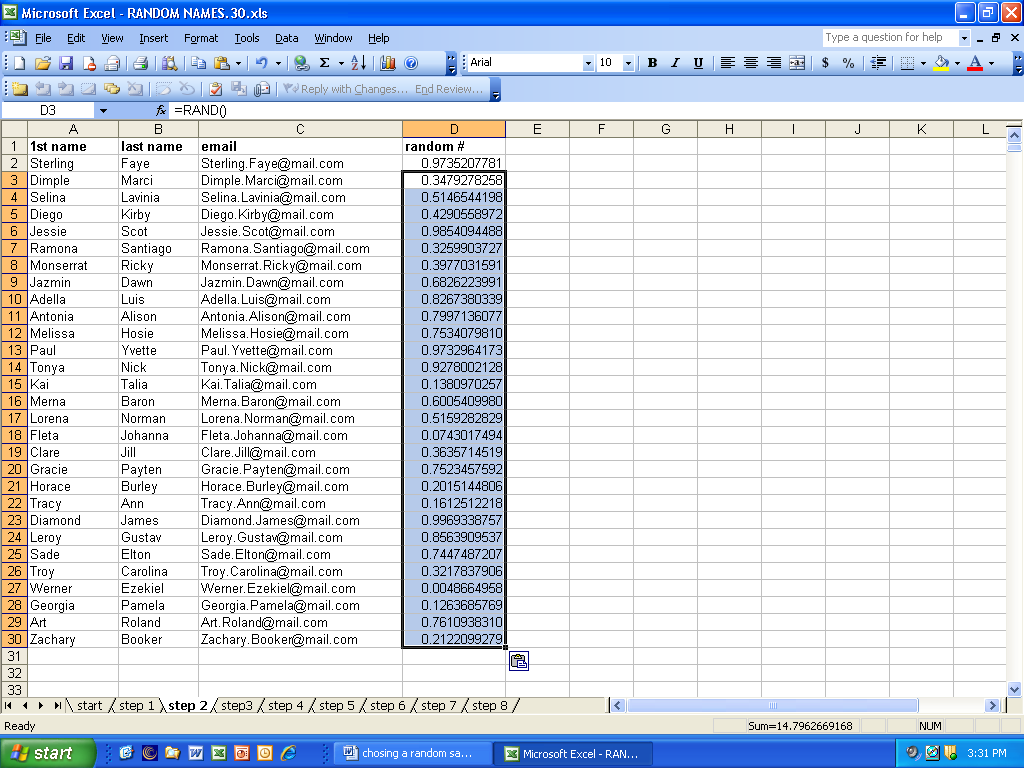Align cell text right

pos(774,63)
